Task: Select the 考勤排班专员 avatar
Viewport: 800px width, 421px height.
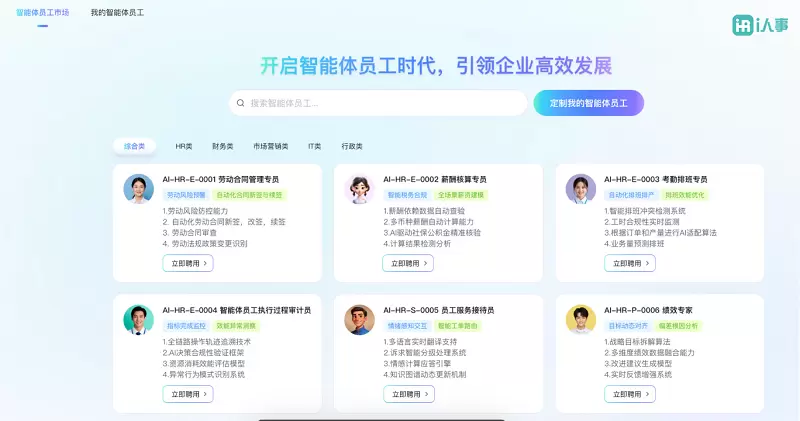Action: (x=581, y=189)
